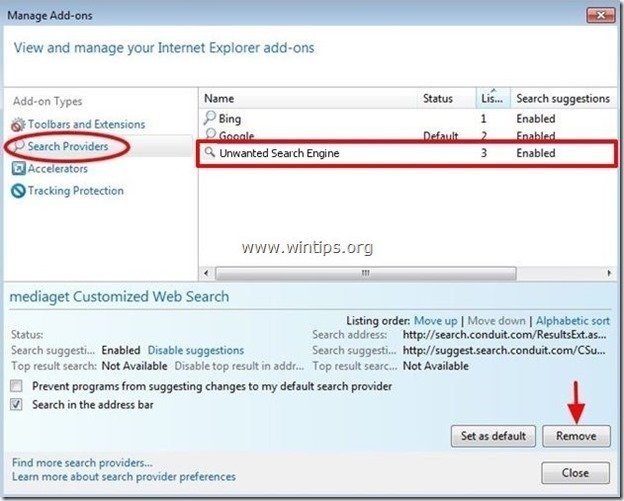Select Search Providers add-on type
Viewport: 624px width, 501px height.
(68, 146)
